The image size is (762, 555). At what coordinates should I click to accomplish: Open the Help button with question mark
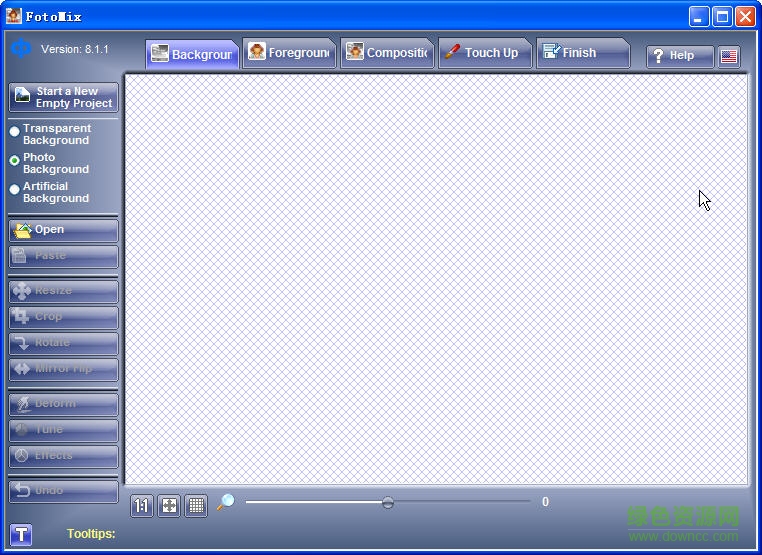click(x=679, y=56)
